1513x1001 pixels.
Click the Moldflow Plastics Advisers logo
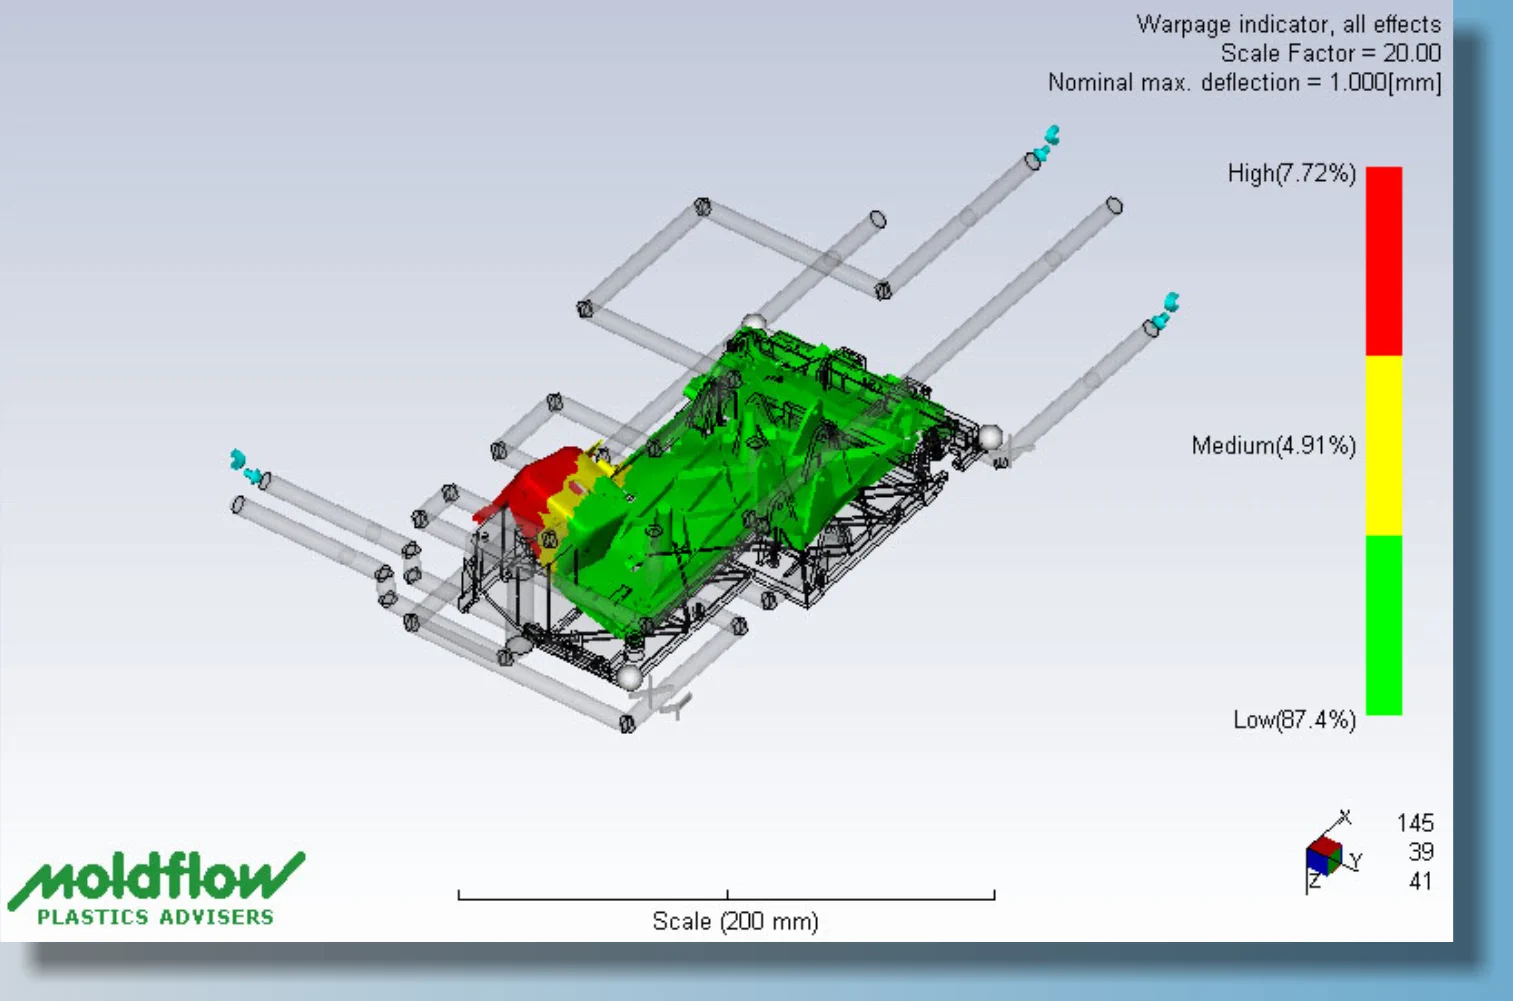[156, 888]
